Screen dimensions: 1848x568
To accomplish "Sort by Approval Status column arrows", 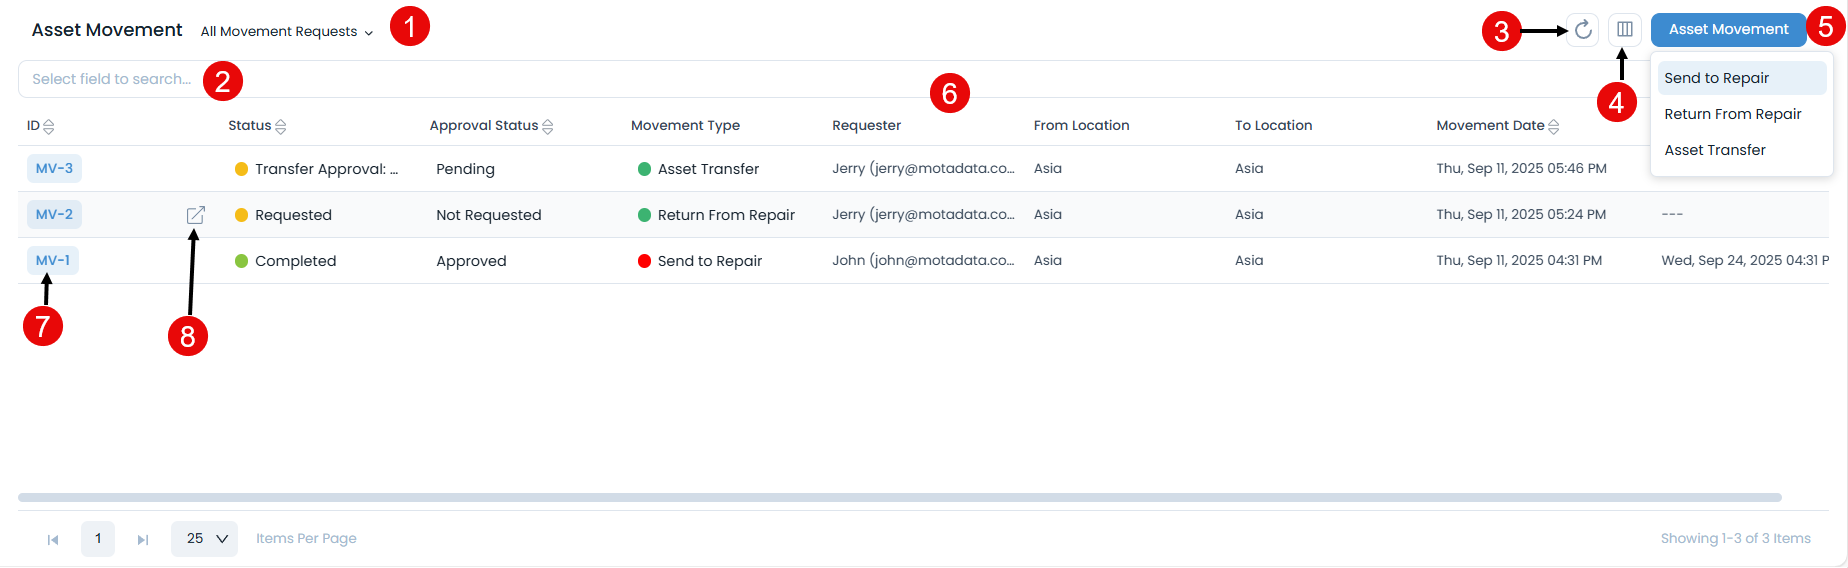I will [x=548, y=127].
